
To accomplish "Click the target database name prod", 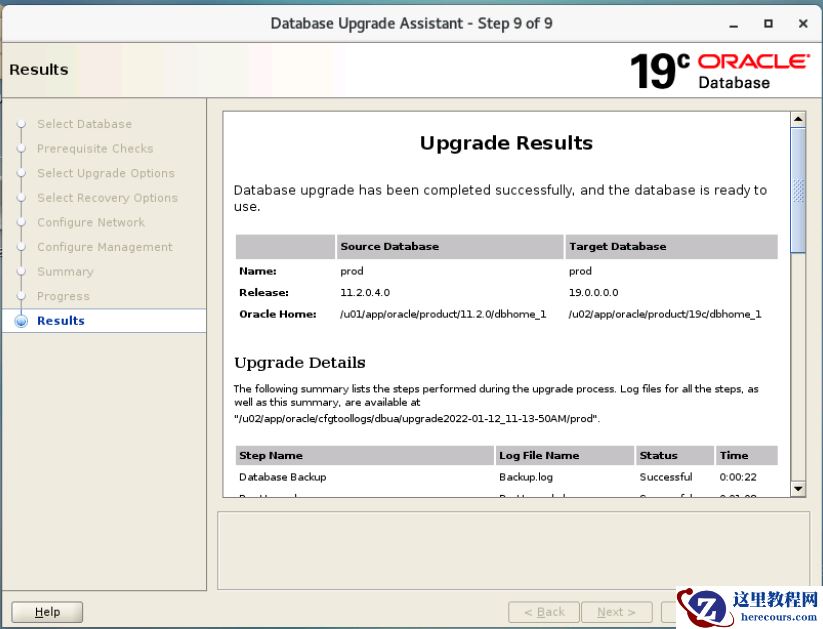I will 580,271.
